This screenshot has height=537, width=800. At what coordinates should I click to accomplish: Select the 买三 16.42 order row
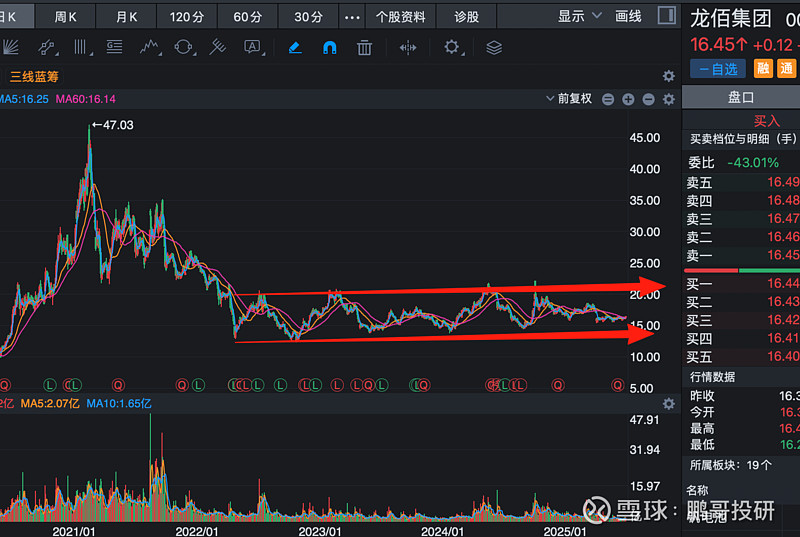742,320
